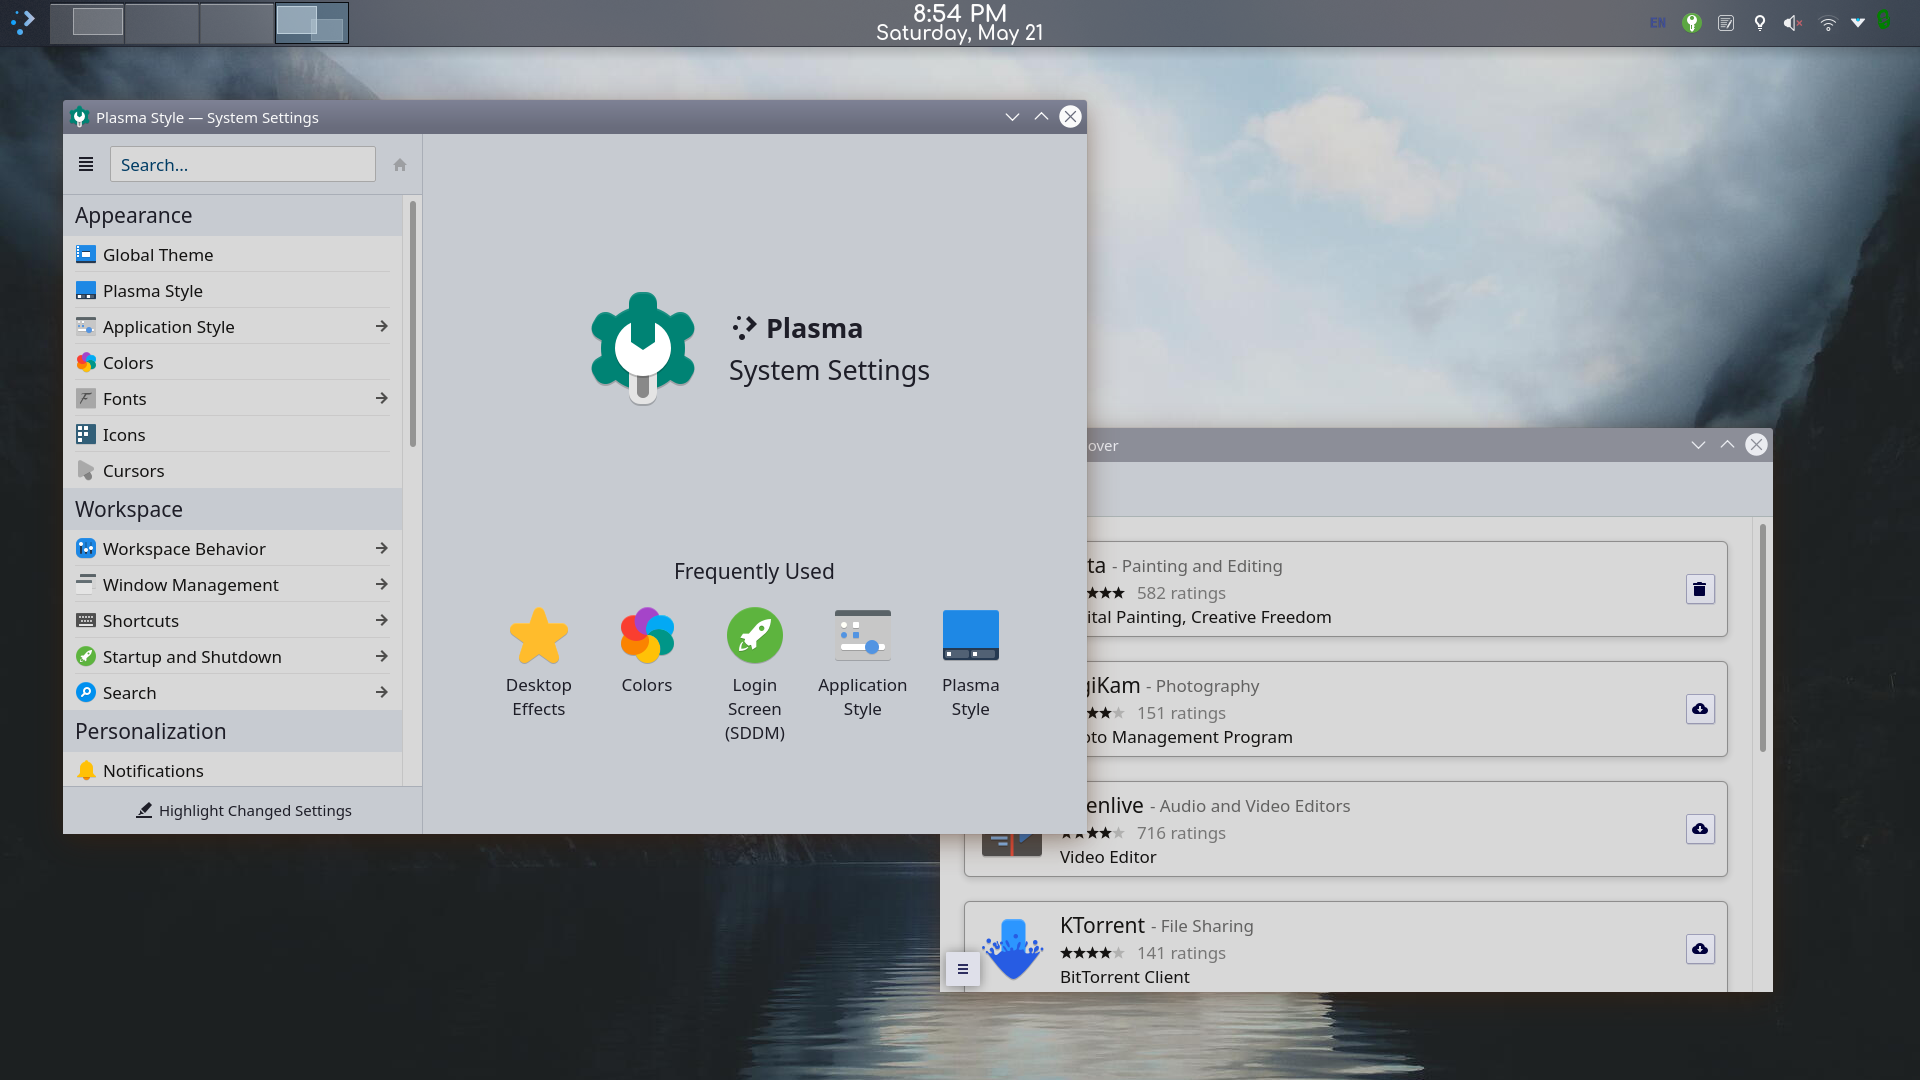Switch to the third virtual desktop
The height and width of the screenshot is (1080, 1920).
pyautogui.click(x=237, y=23)
